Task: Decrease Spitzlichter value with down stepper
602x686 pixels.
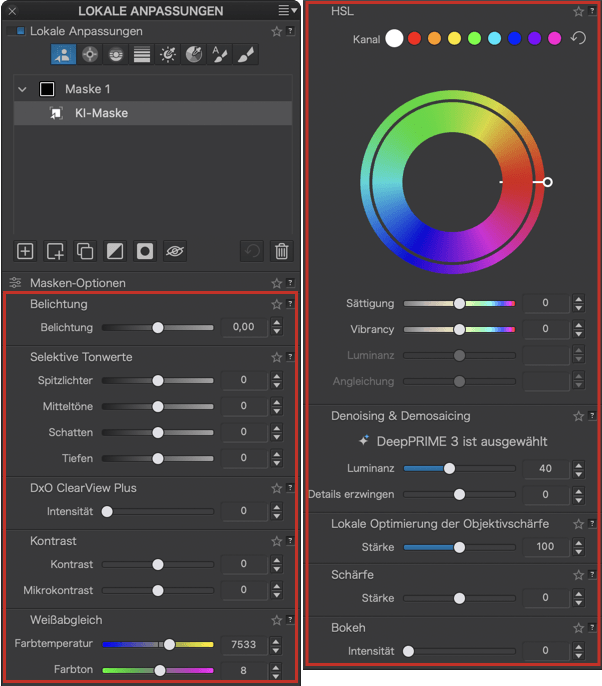Action: click(x=276, y=385)
